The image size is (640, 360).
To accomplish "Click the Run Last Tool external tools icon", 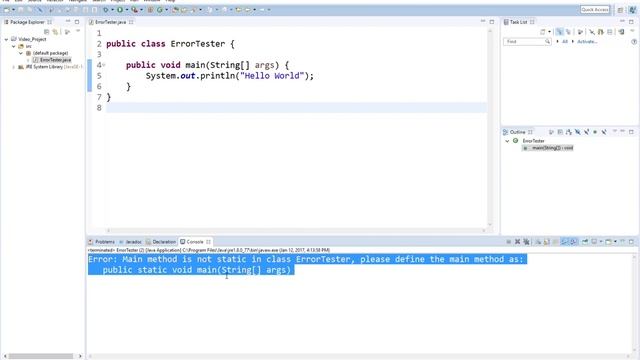I will 134,9.
